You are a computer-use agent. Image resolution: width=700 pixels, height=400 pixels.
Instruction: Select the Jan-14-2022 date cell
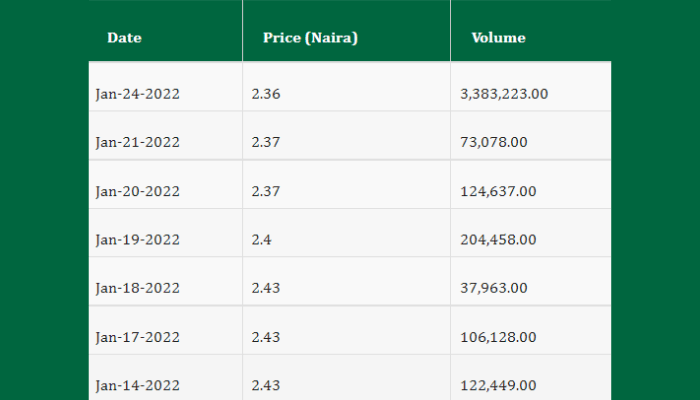pyautogui.click(x=138, y=385)
